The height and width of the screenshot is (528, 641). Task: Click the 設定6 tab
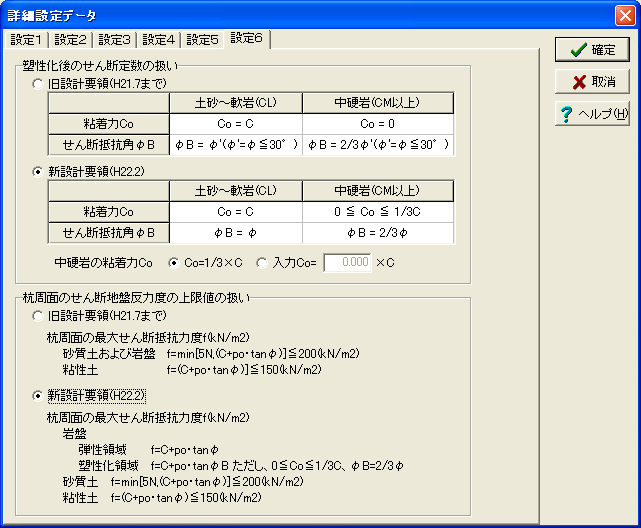[x=247, y=38]
